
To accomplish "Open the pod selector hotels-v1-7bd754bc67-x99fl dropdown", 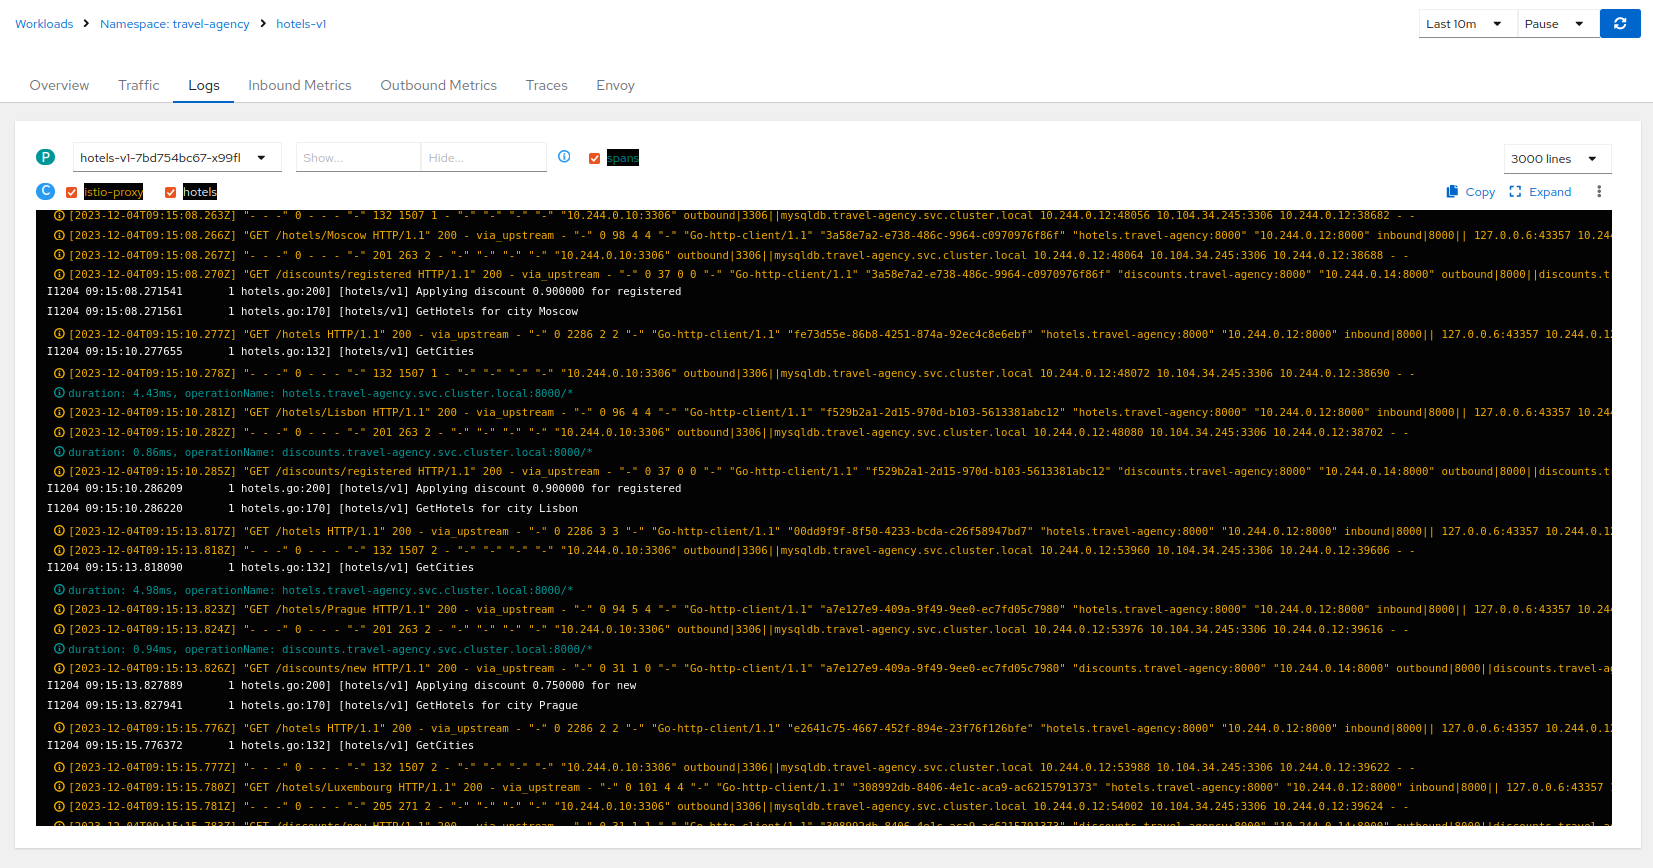I will (x=176, y=158).
